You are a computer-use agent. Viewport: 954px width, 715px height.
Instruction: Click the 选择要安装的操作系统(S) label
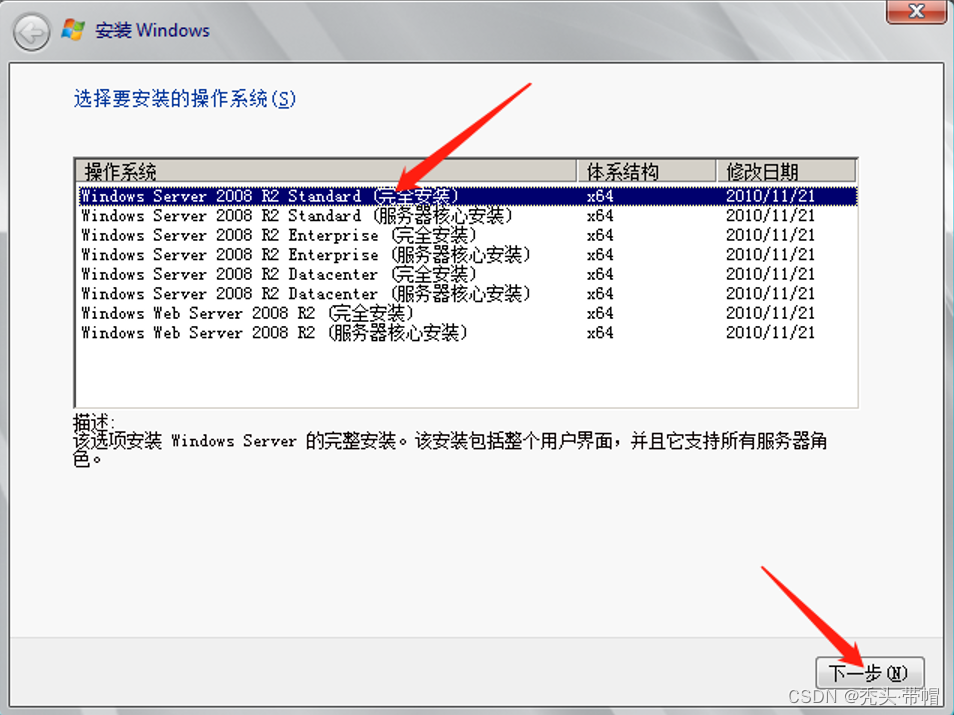(184, 99)
